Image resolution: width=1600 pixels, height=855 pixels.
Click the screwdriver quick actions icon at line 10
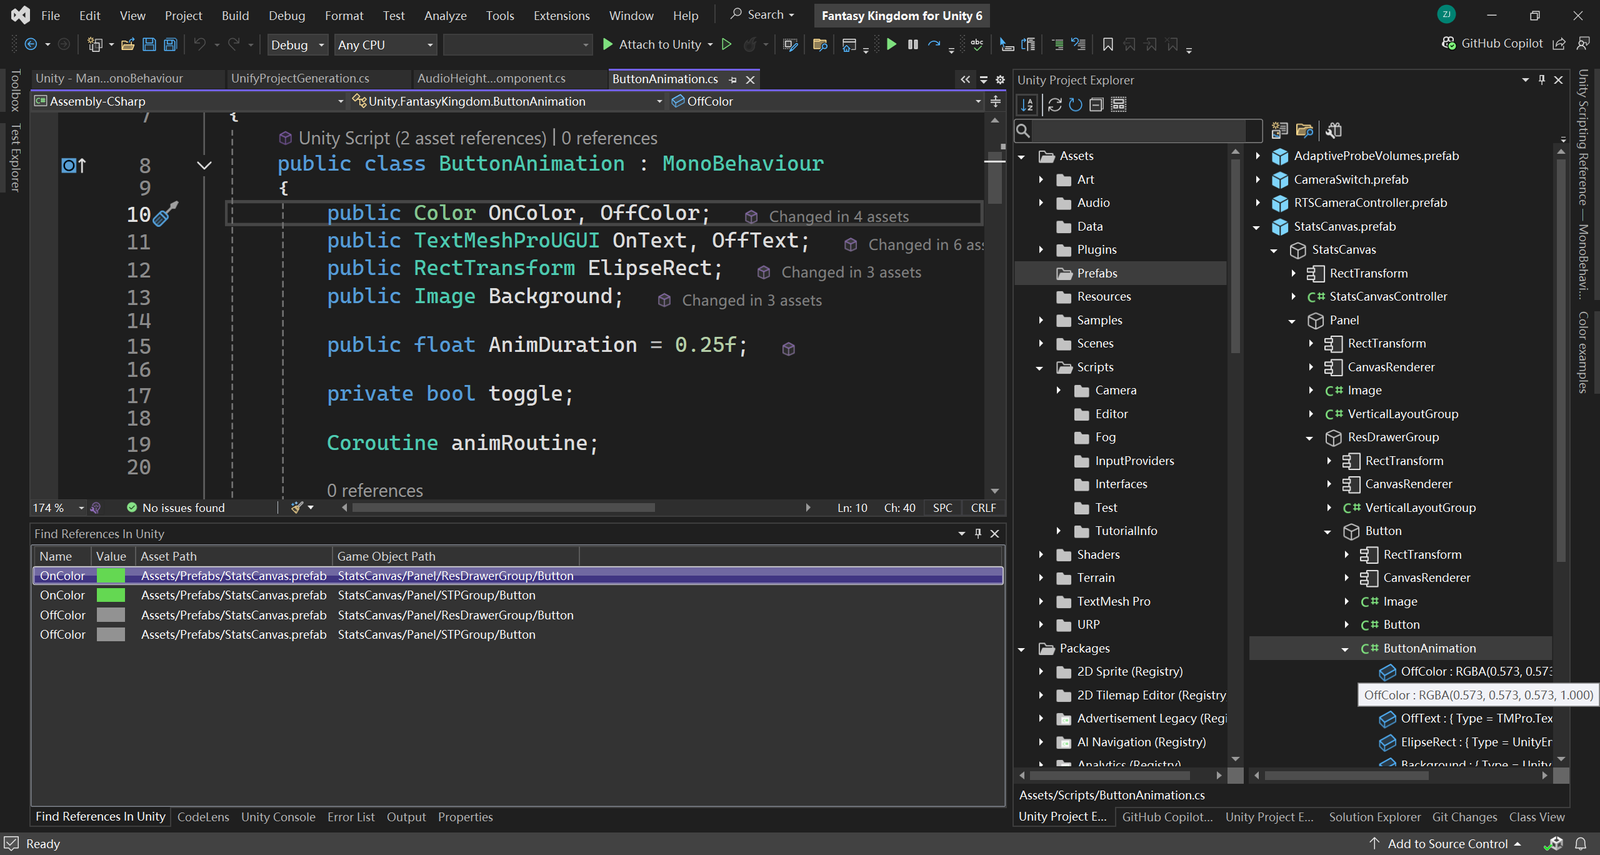(166, 213)
